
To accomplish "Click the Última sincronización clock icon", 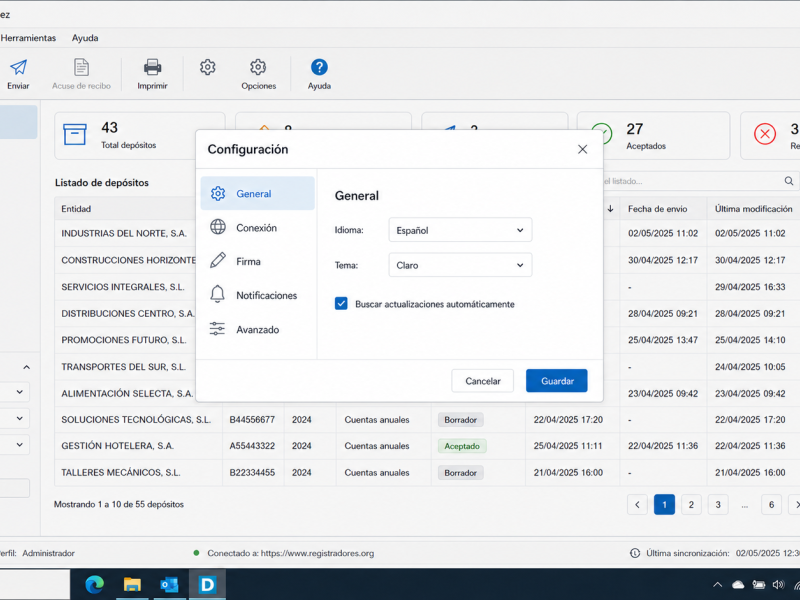I will click(x=635, y=553).
